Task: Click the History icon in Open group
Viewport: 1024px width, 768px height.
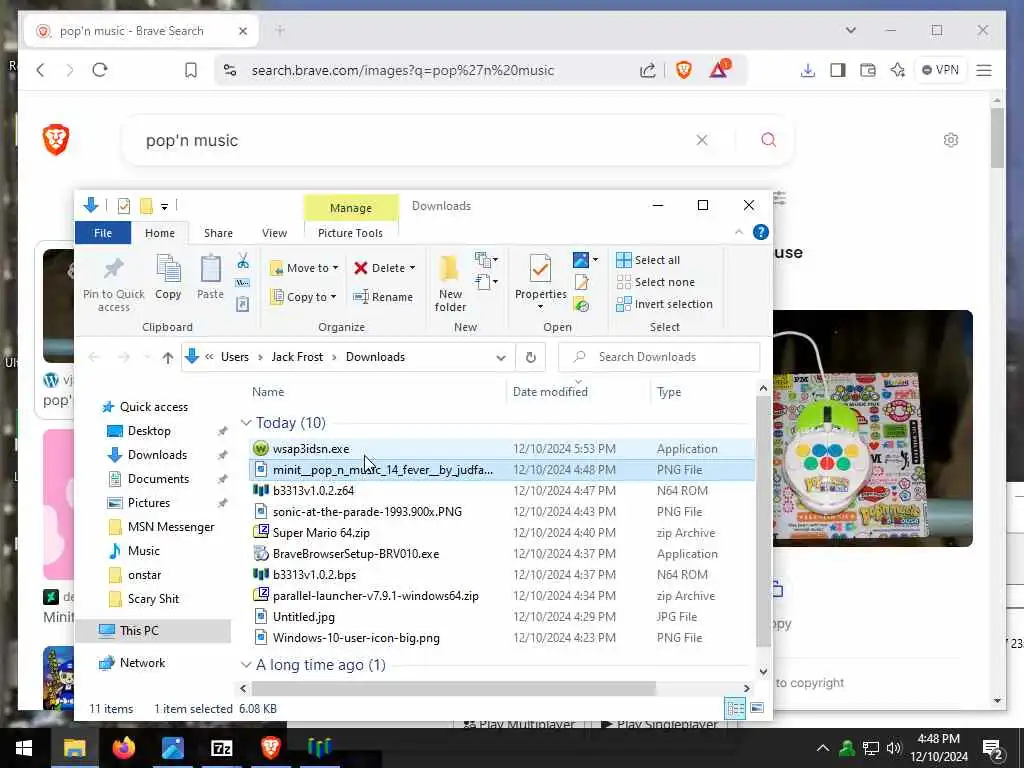Action: pyautogui.click(x=581, y=304)
